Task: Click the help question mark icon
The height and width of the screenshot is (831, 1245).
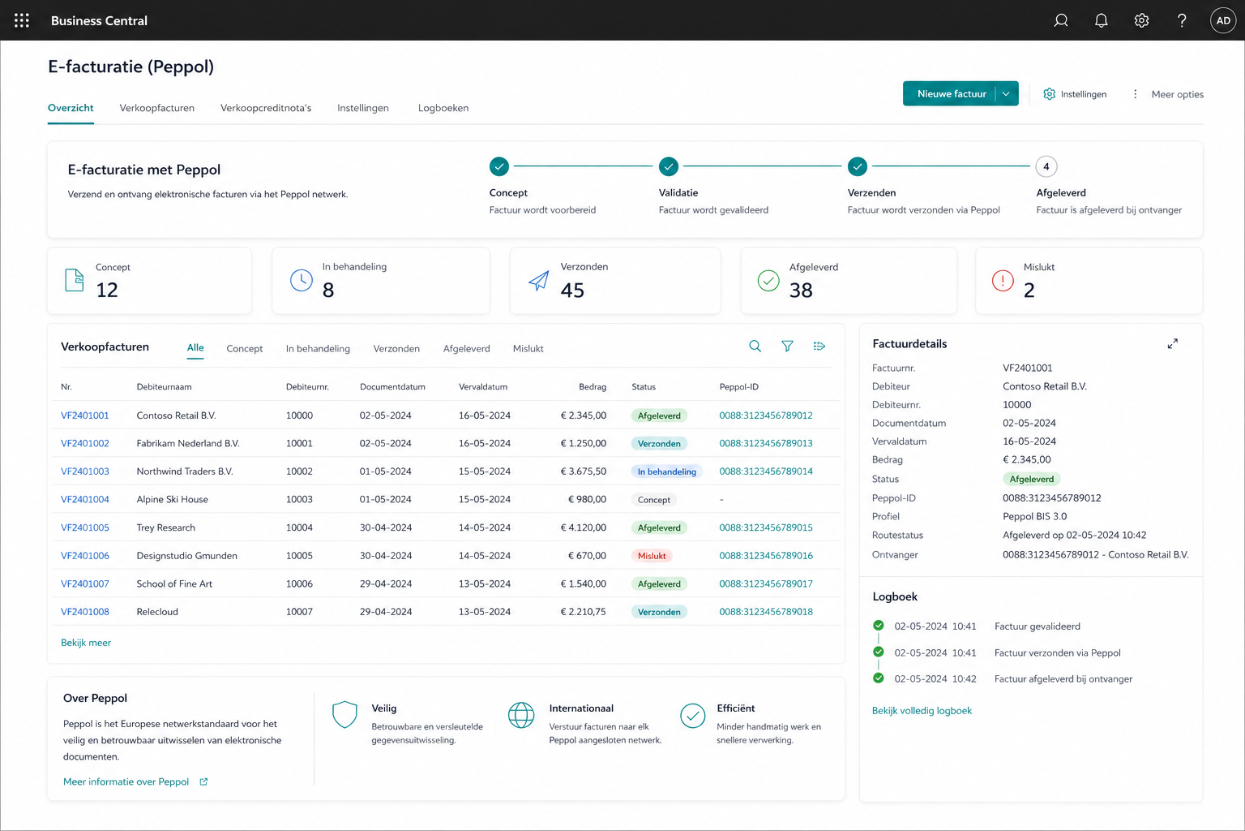Action: point(1182,20)
